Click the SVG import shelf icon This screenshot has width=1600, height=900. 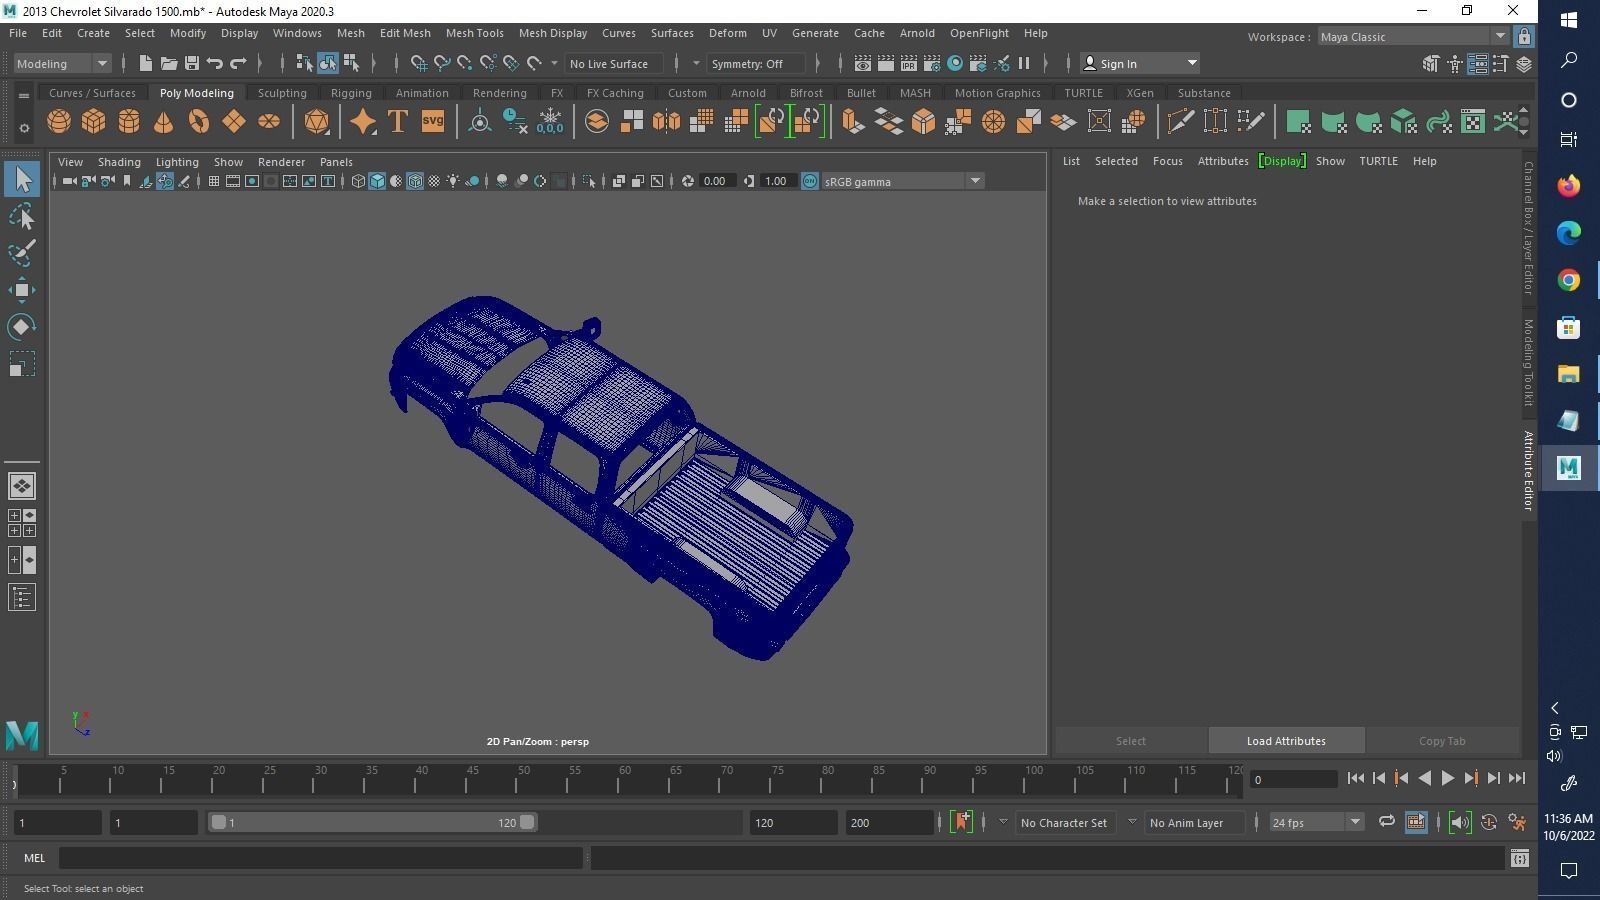pyautogui.click(x=433, y=122)
